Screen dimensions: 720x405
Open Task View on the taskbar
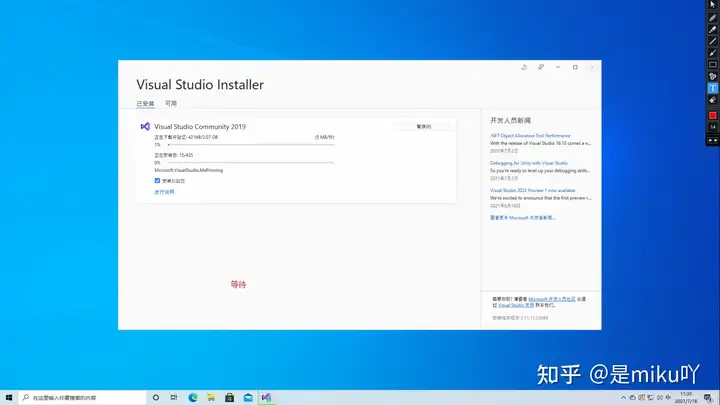coord(174,397)
